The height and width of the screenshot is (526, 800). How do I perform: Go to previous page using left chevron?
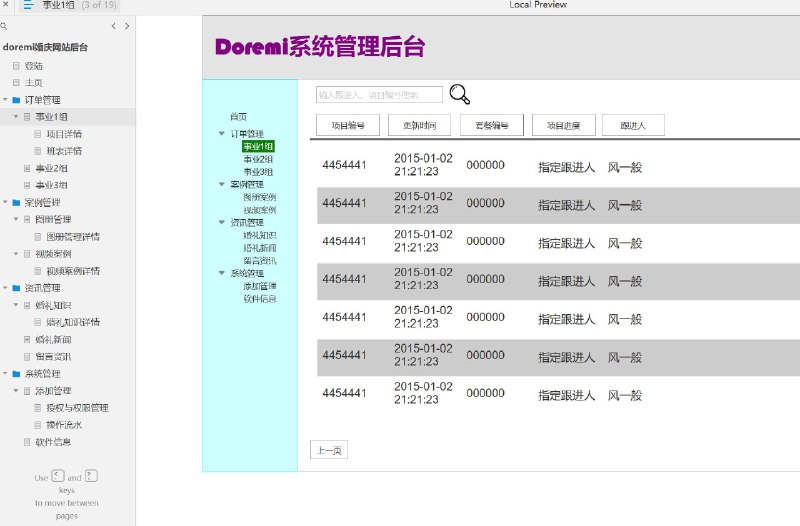(x=114, y=26)
